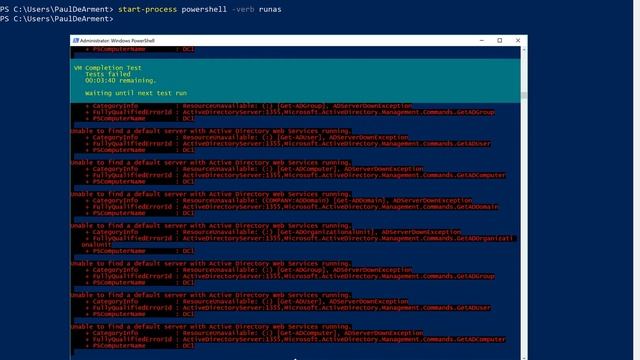
Task: Click the scroll-up arrow of the Administrator PowerShell window
Action: tap(524, 50)
